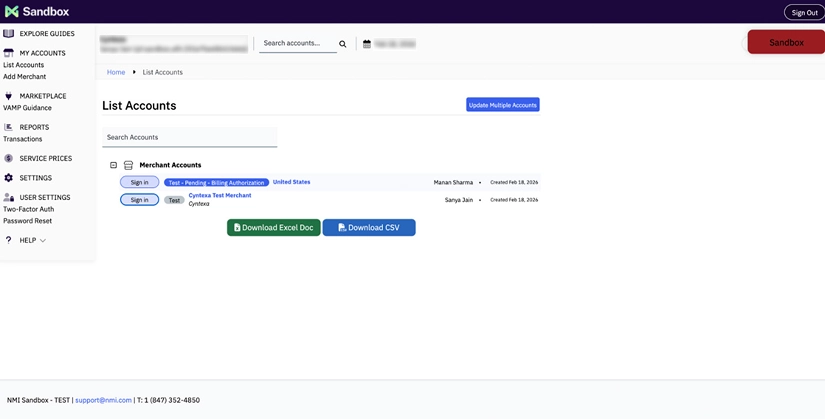Download CSV file
Image resolution: width=825 pixels, height=419 pixels.
(369, 227)
